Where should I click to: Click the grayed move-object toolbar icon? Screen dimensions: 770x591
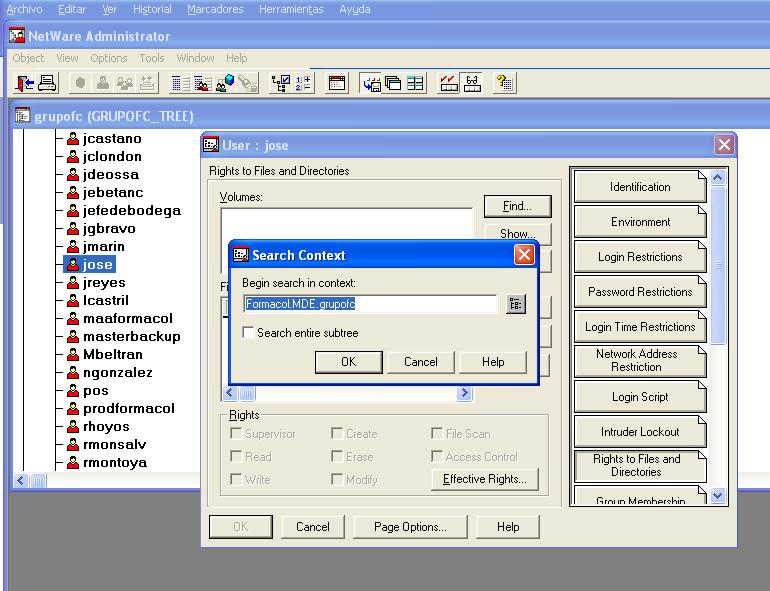(147, 83)
